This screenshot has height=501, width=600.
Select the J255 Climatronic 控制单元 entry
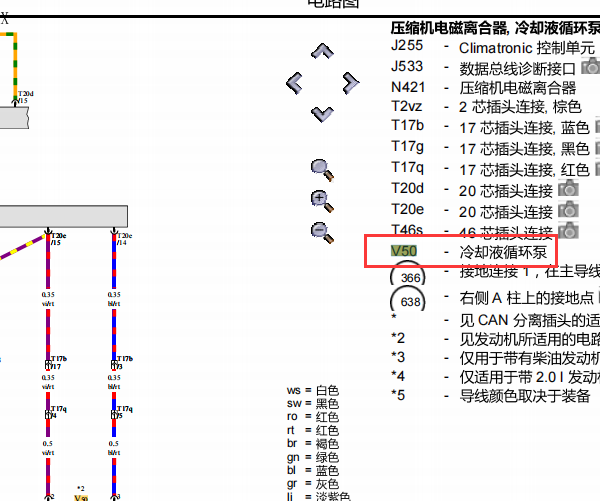tap(493, 47)
